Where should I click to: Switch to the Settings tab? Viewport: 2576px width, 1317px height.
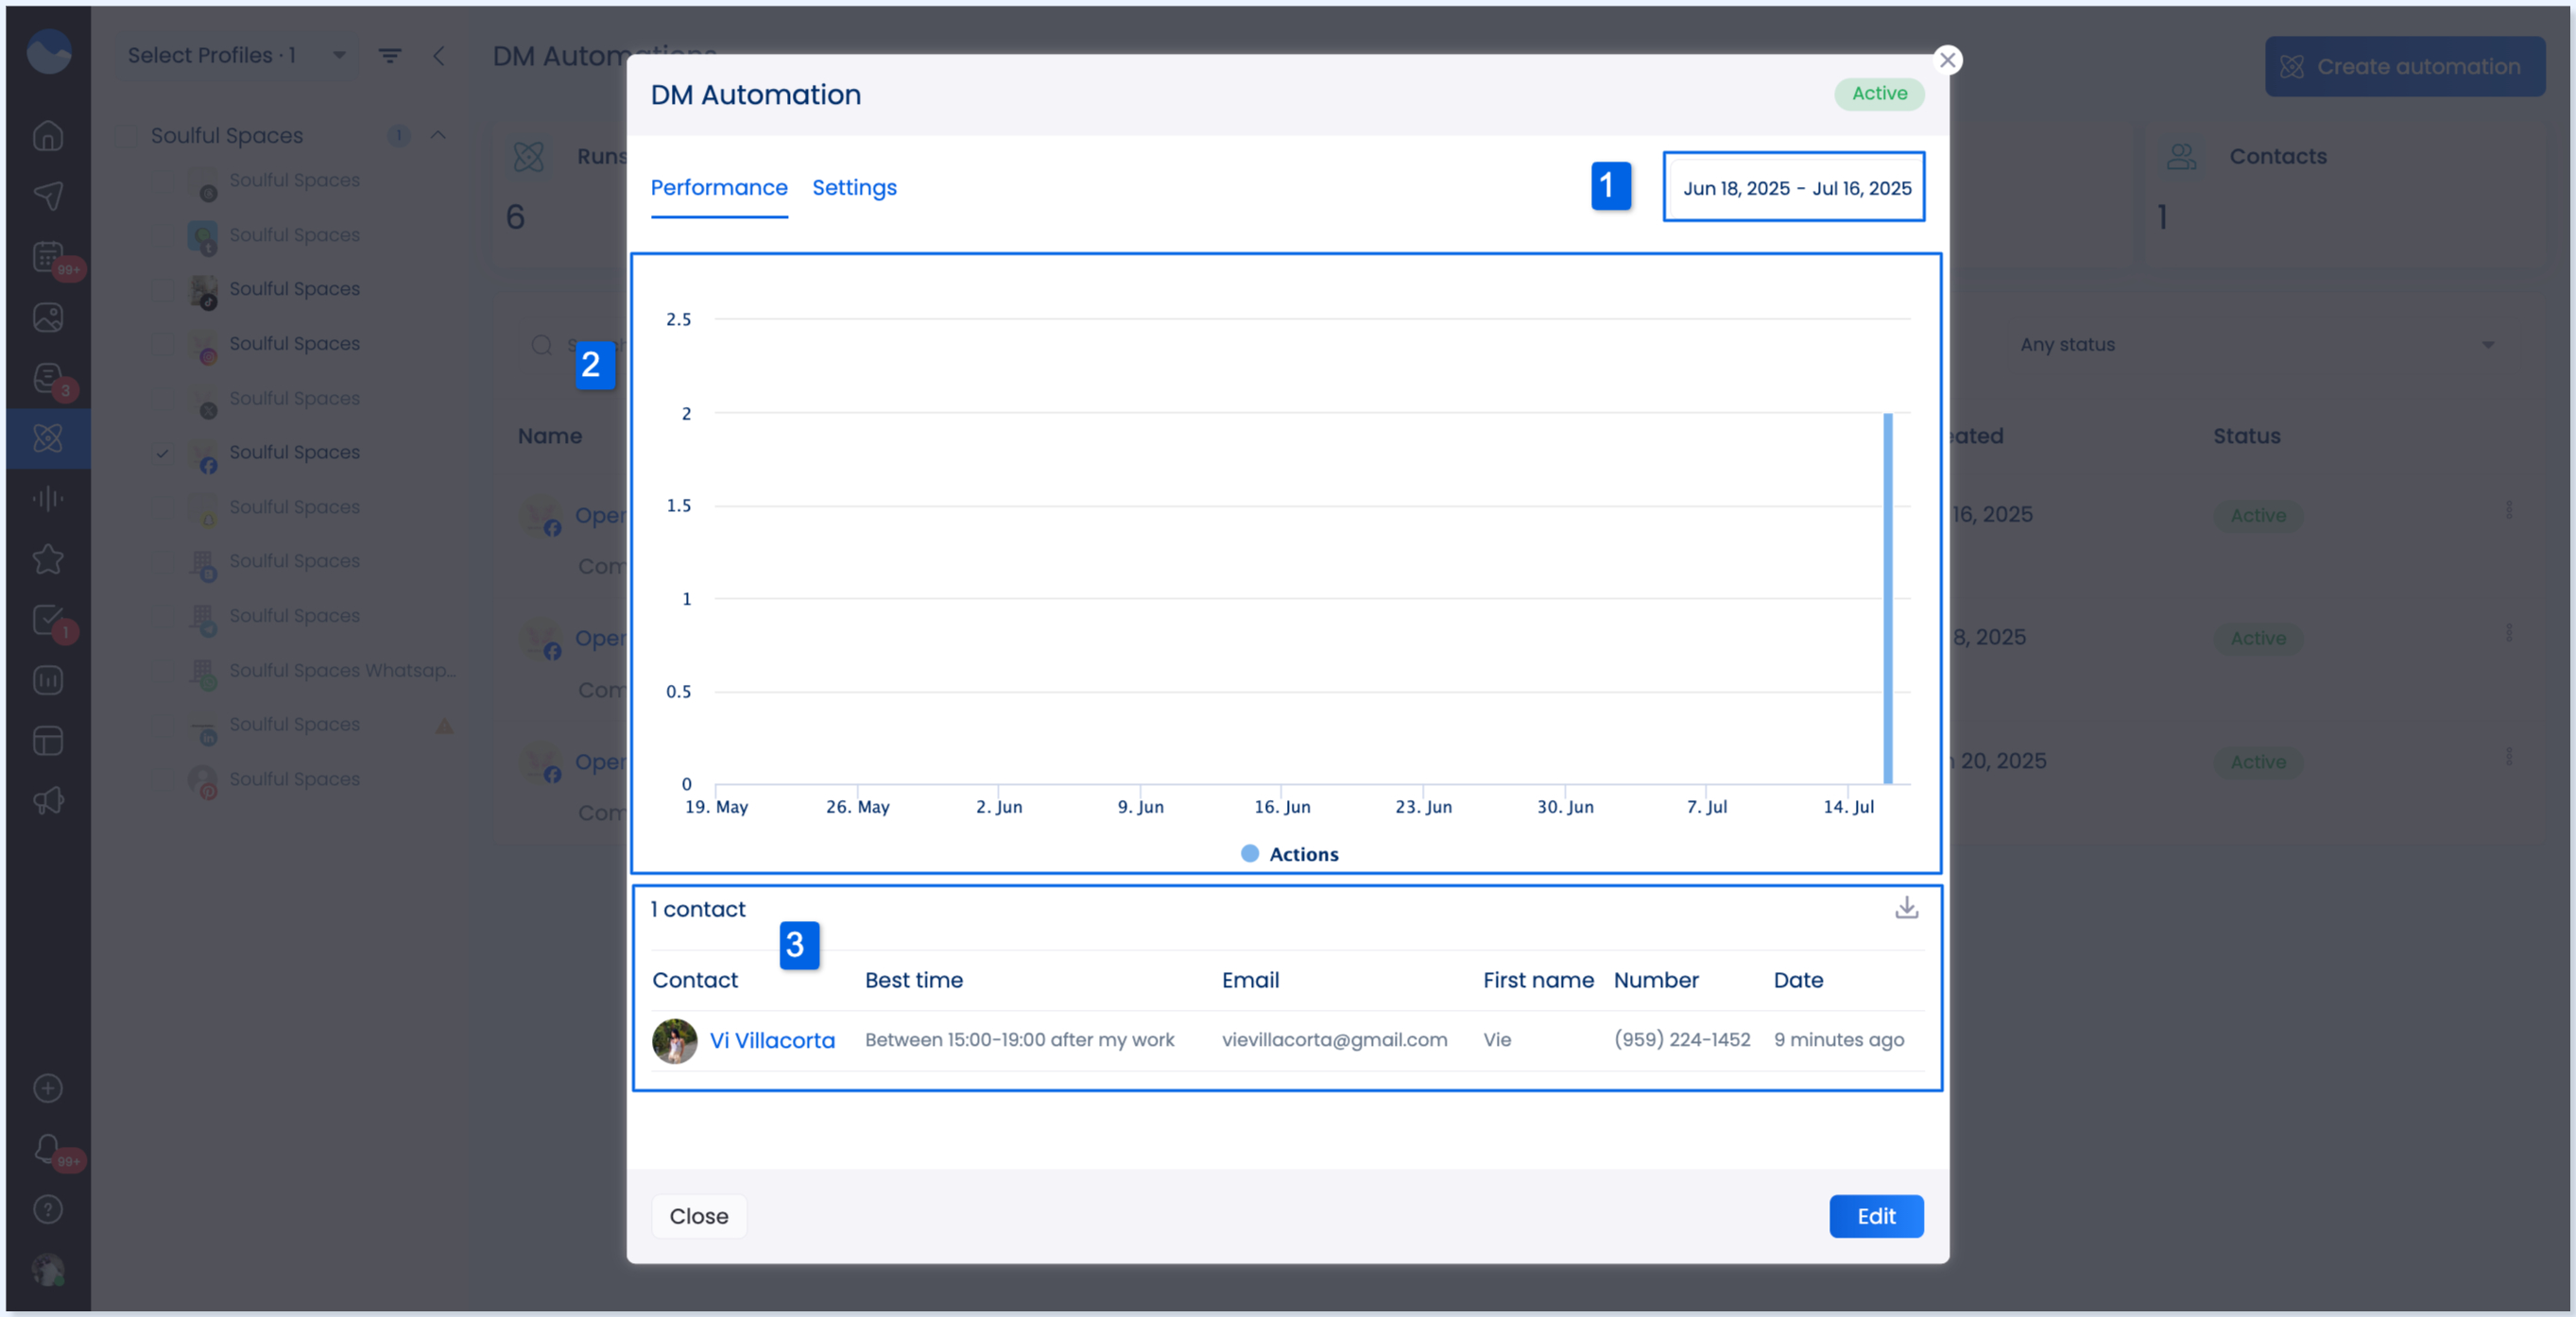[x=854, y=188]
